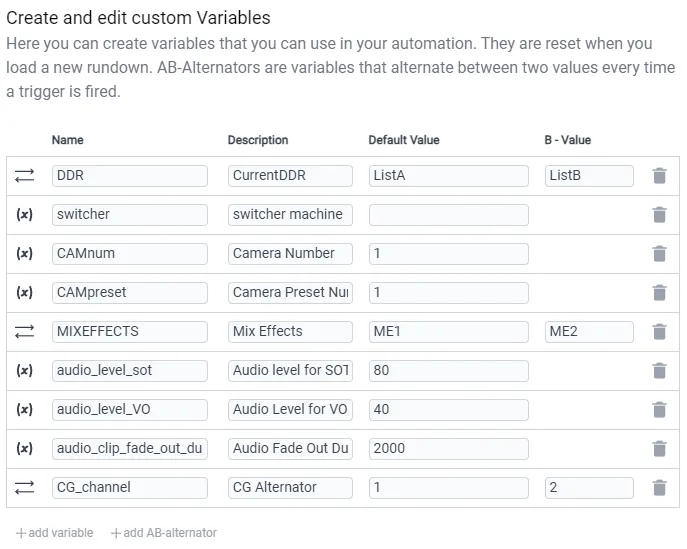The image size is (687, 549).
Task: Edit the MIXEFFECTS name field
Action: 130,332
